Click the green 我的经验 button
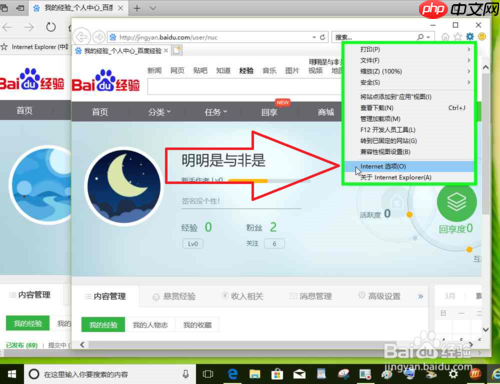The width and height of the screenshot is (500, 384). tap(103, 325)
